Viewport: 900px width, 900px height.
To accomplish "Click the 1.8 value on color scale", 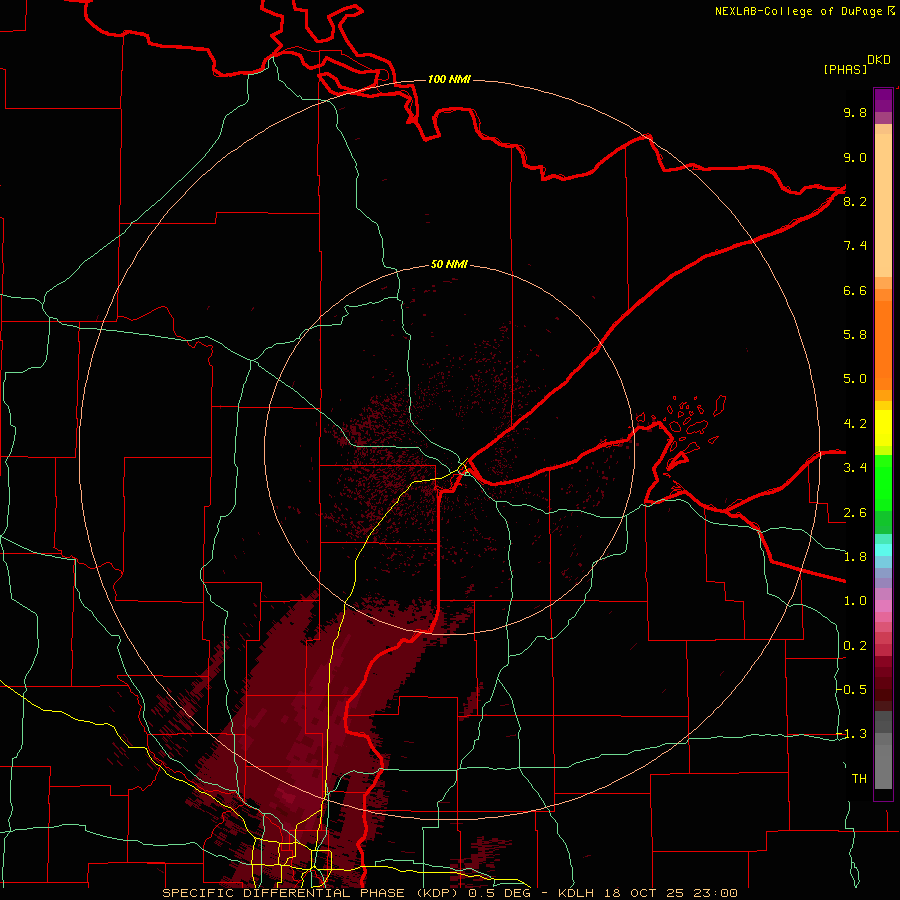I will pyautogui.click(x=855, y=557).
